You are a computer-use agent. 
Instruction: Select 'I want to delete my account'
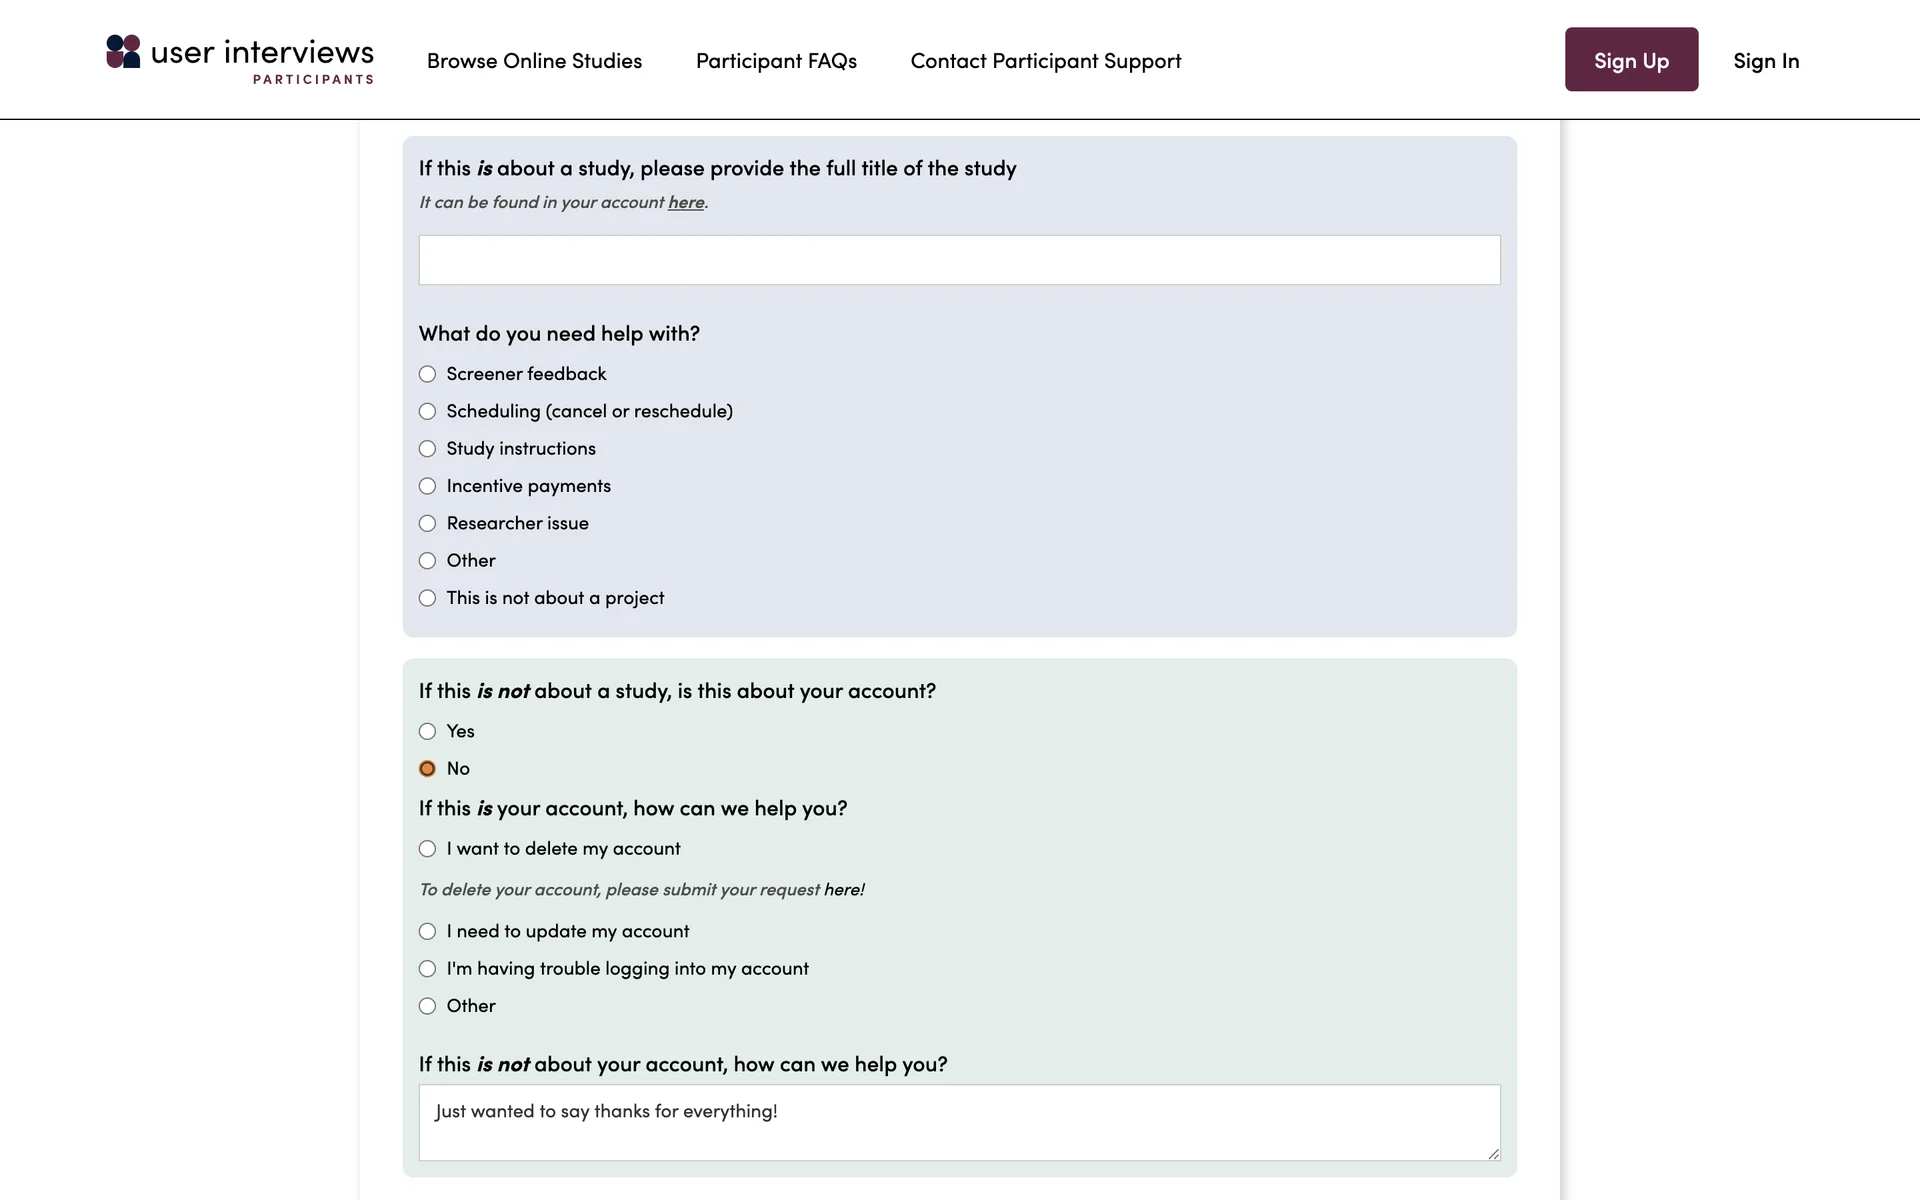pos(428,849)
